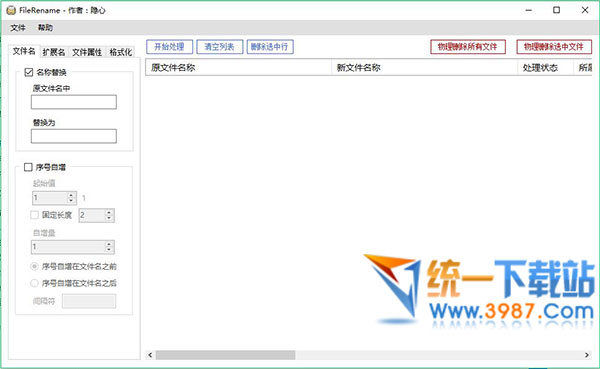Select 序号自增在文件名之后 radio button
Screen dimensions: 600x369
pyautogui.click(x=34, y=283)
